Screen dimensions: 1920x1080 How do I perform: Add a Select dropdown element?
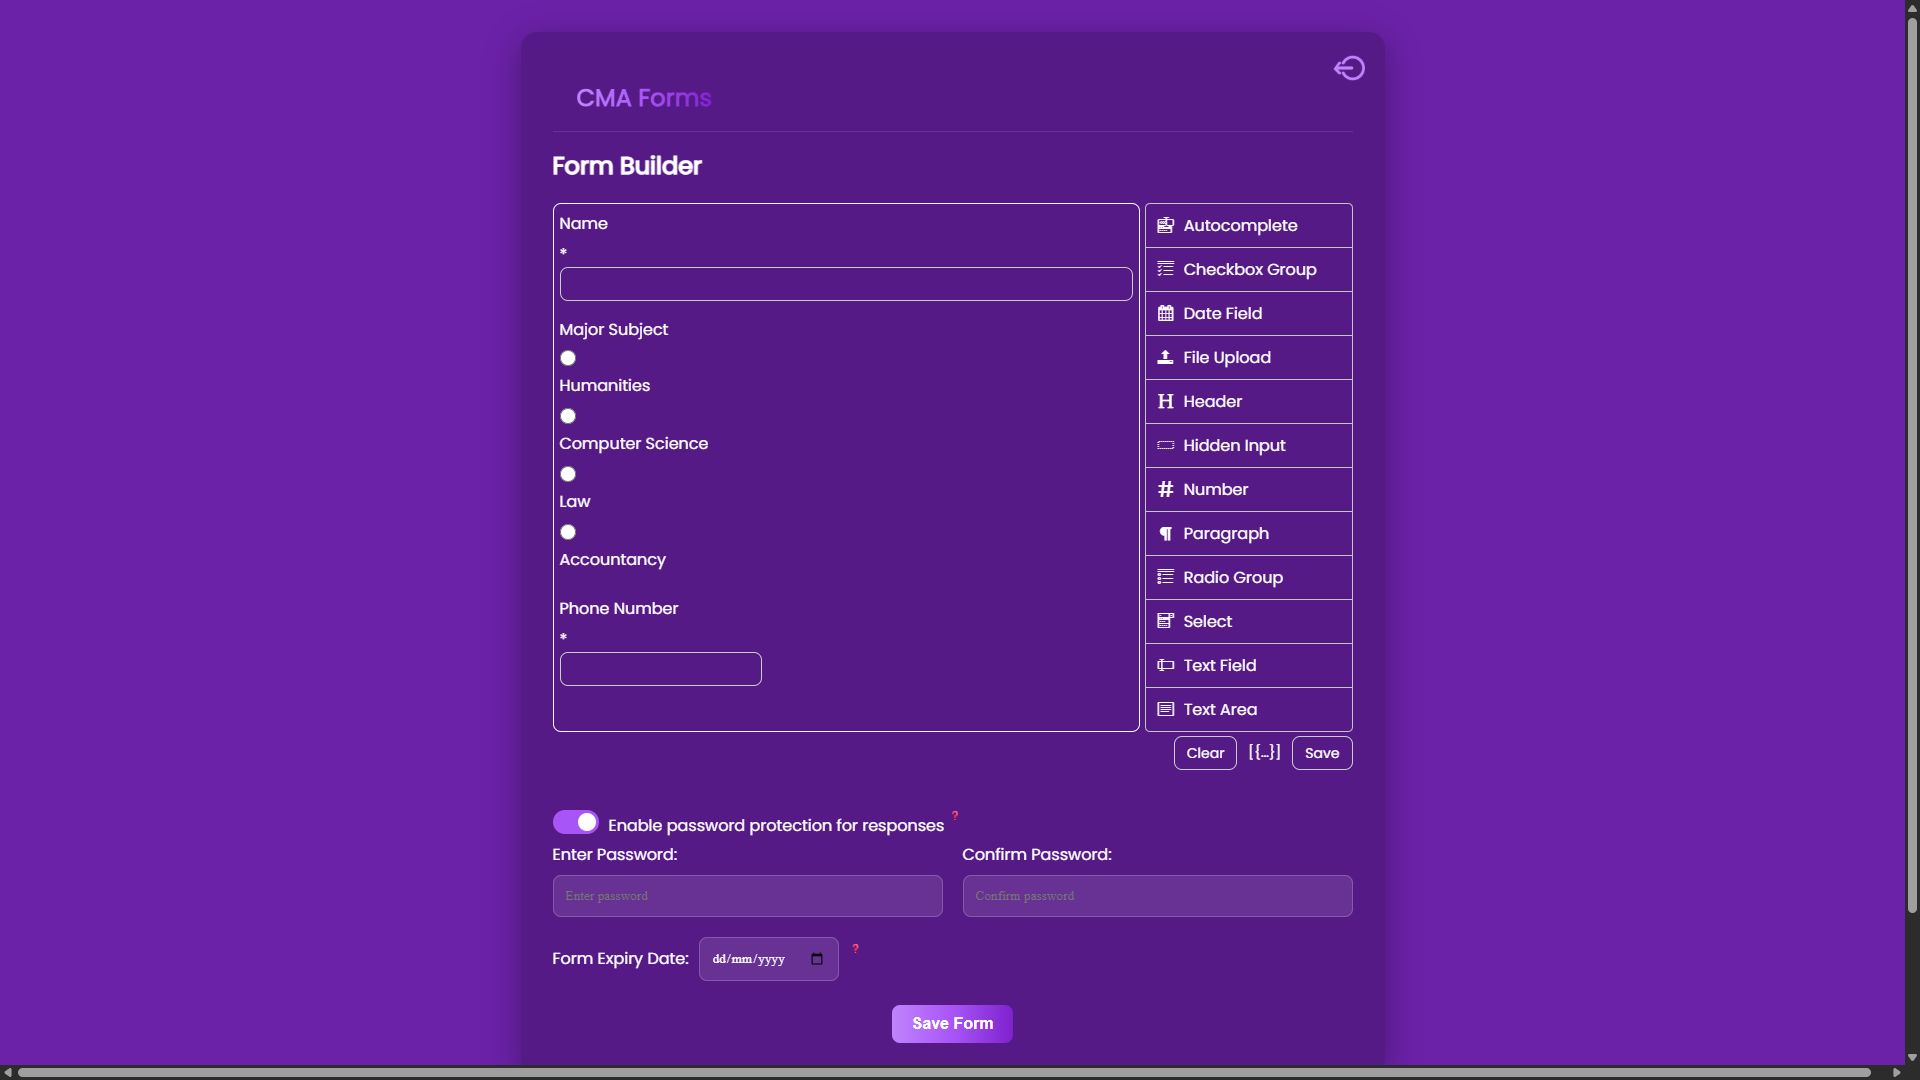coord(1247,621)
